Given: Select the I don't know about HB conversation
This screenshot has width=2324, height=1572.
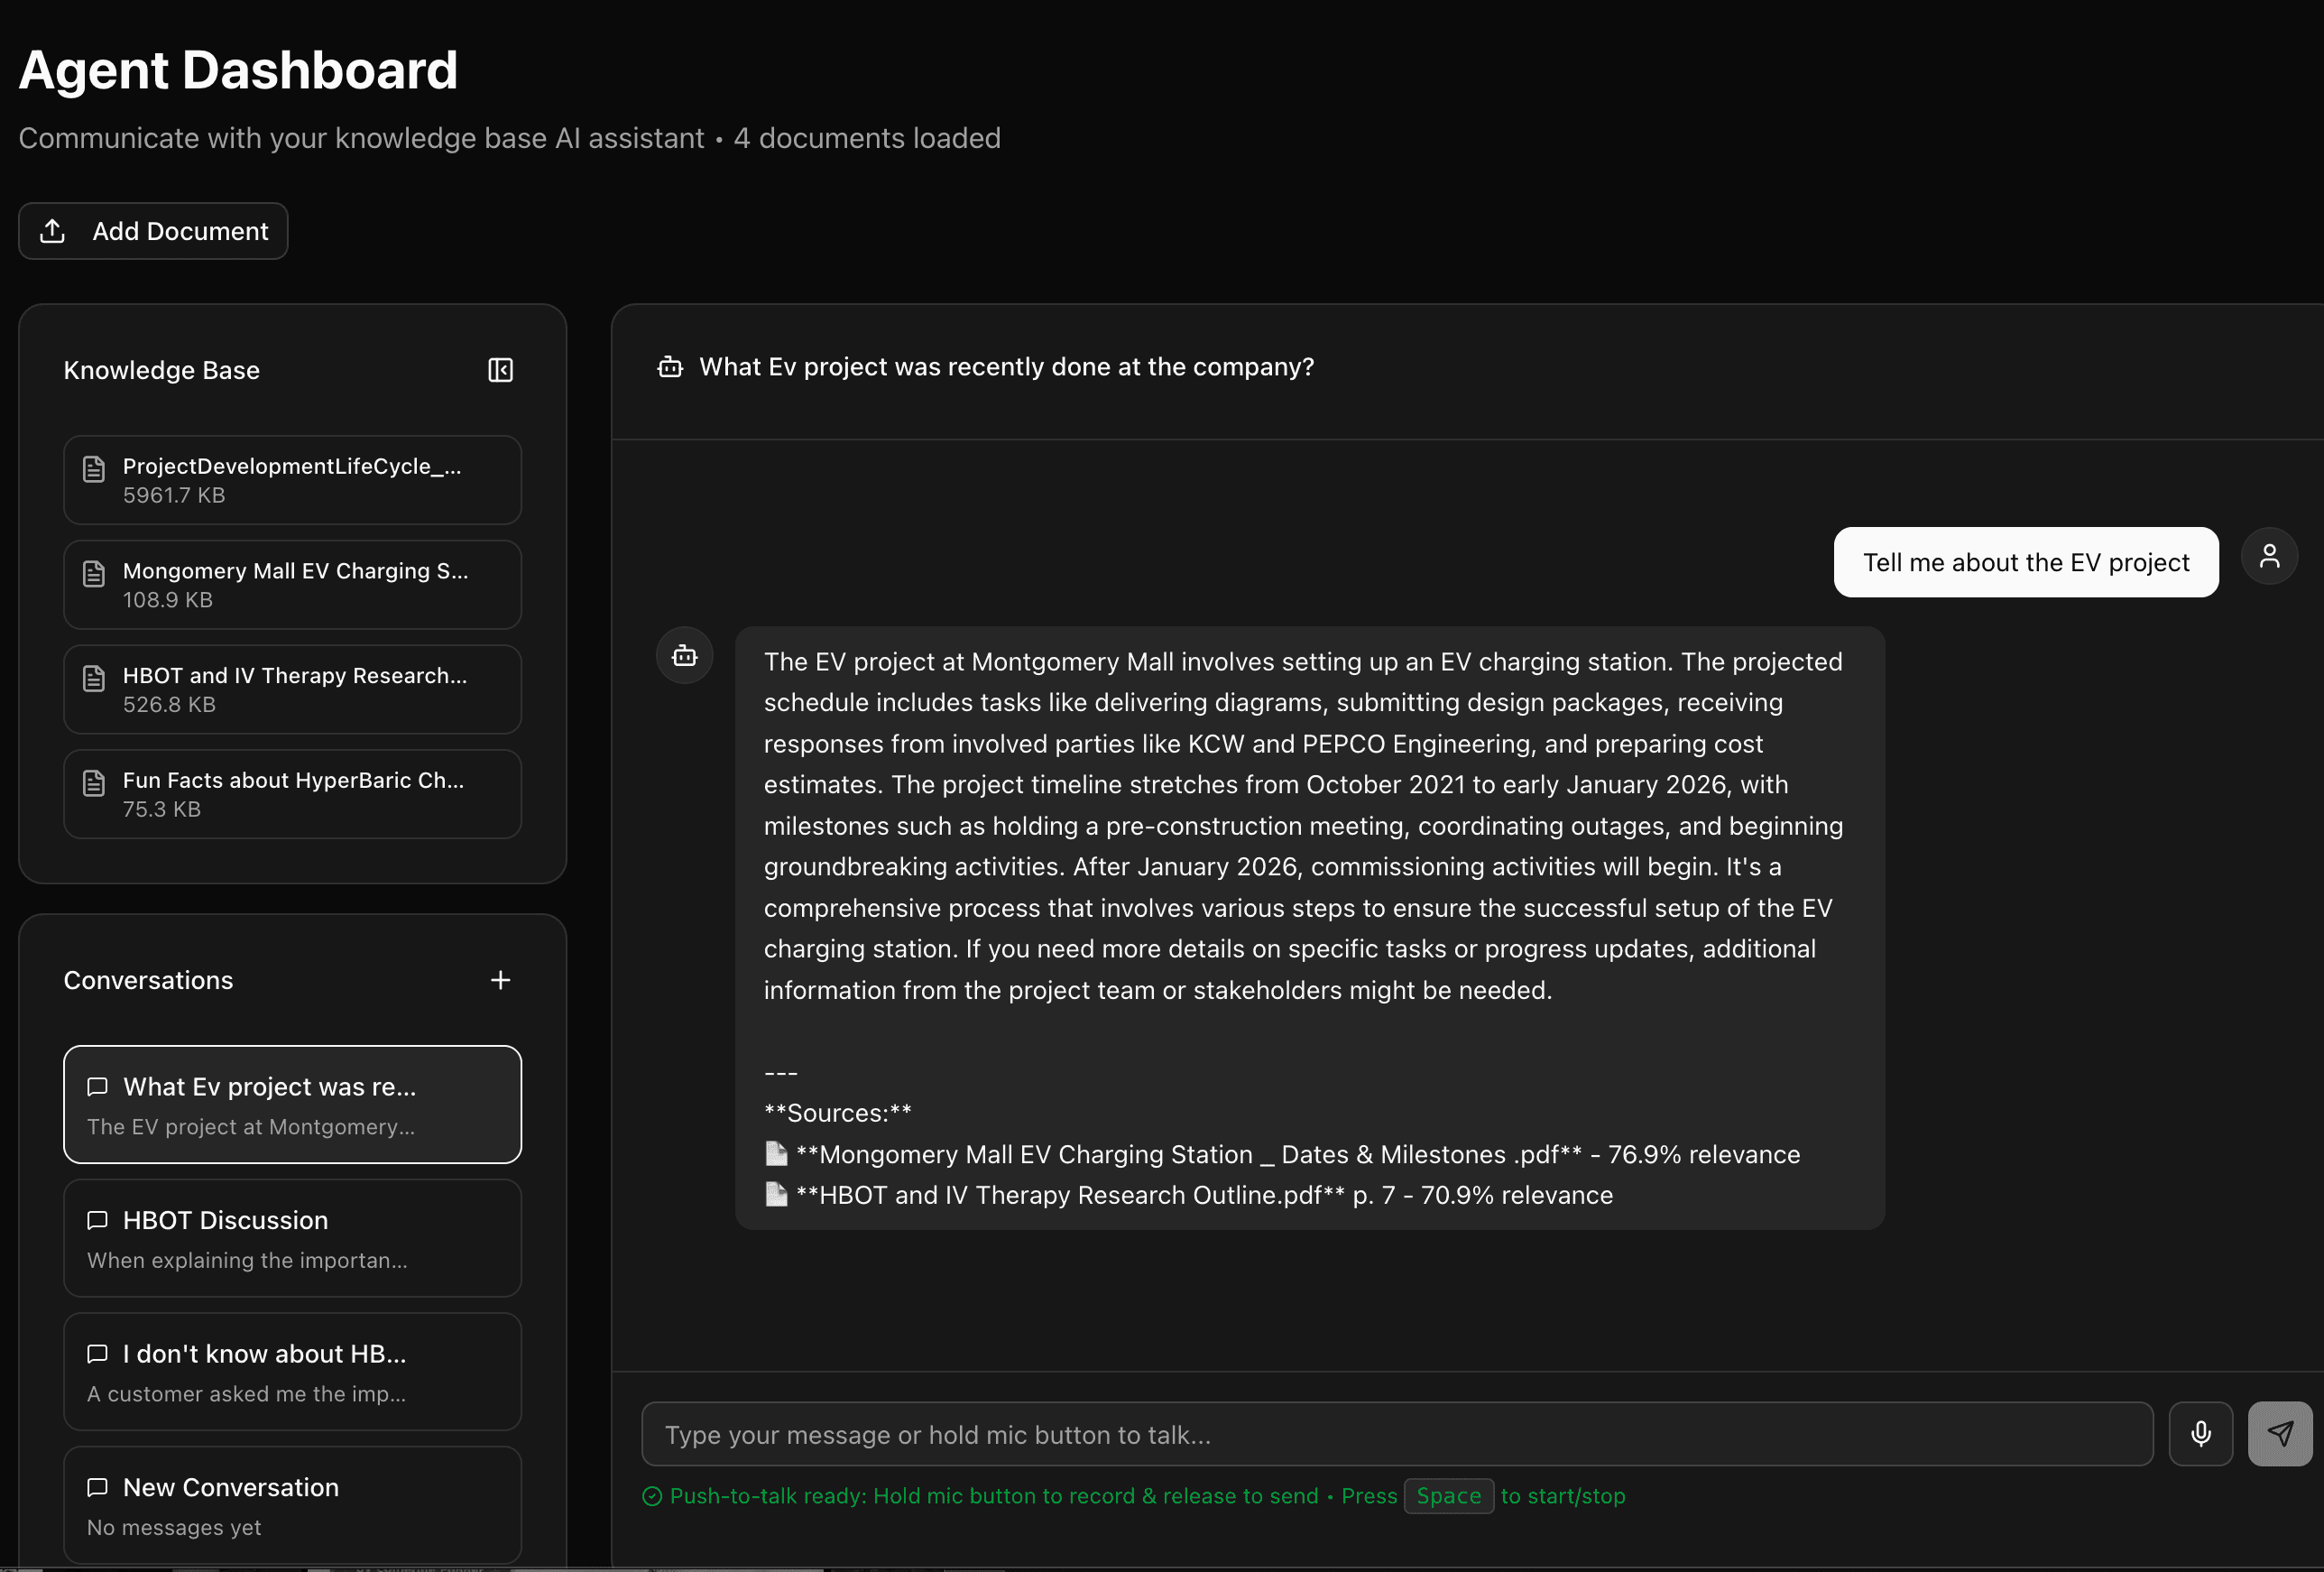Looking at the screenshot, I should (x=292, y=1372).
